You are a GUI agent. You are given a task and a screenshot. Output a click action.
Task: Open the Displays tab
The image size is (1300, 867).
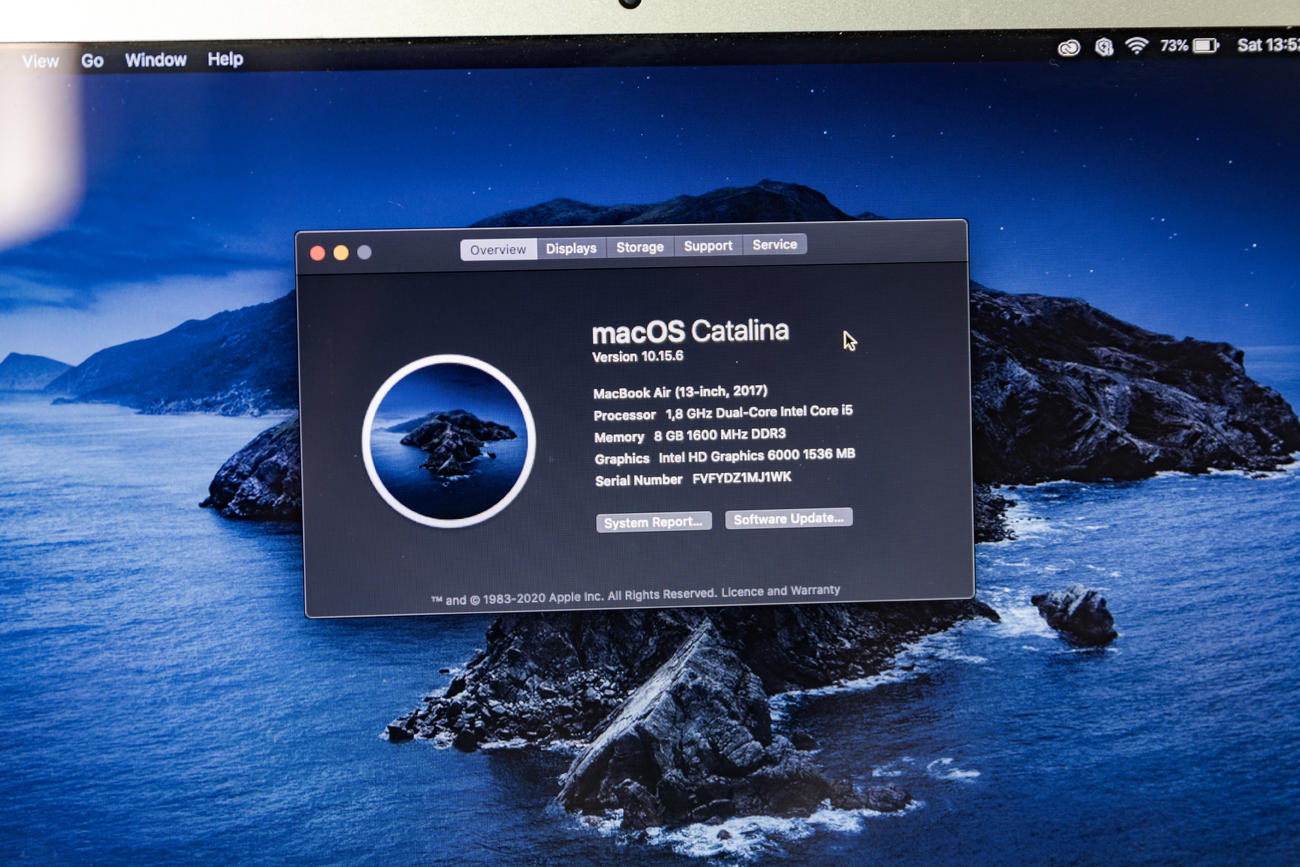pos(571,248)
